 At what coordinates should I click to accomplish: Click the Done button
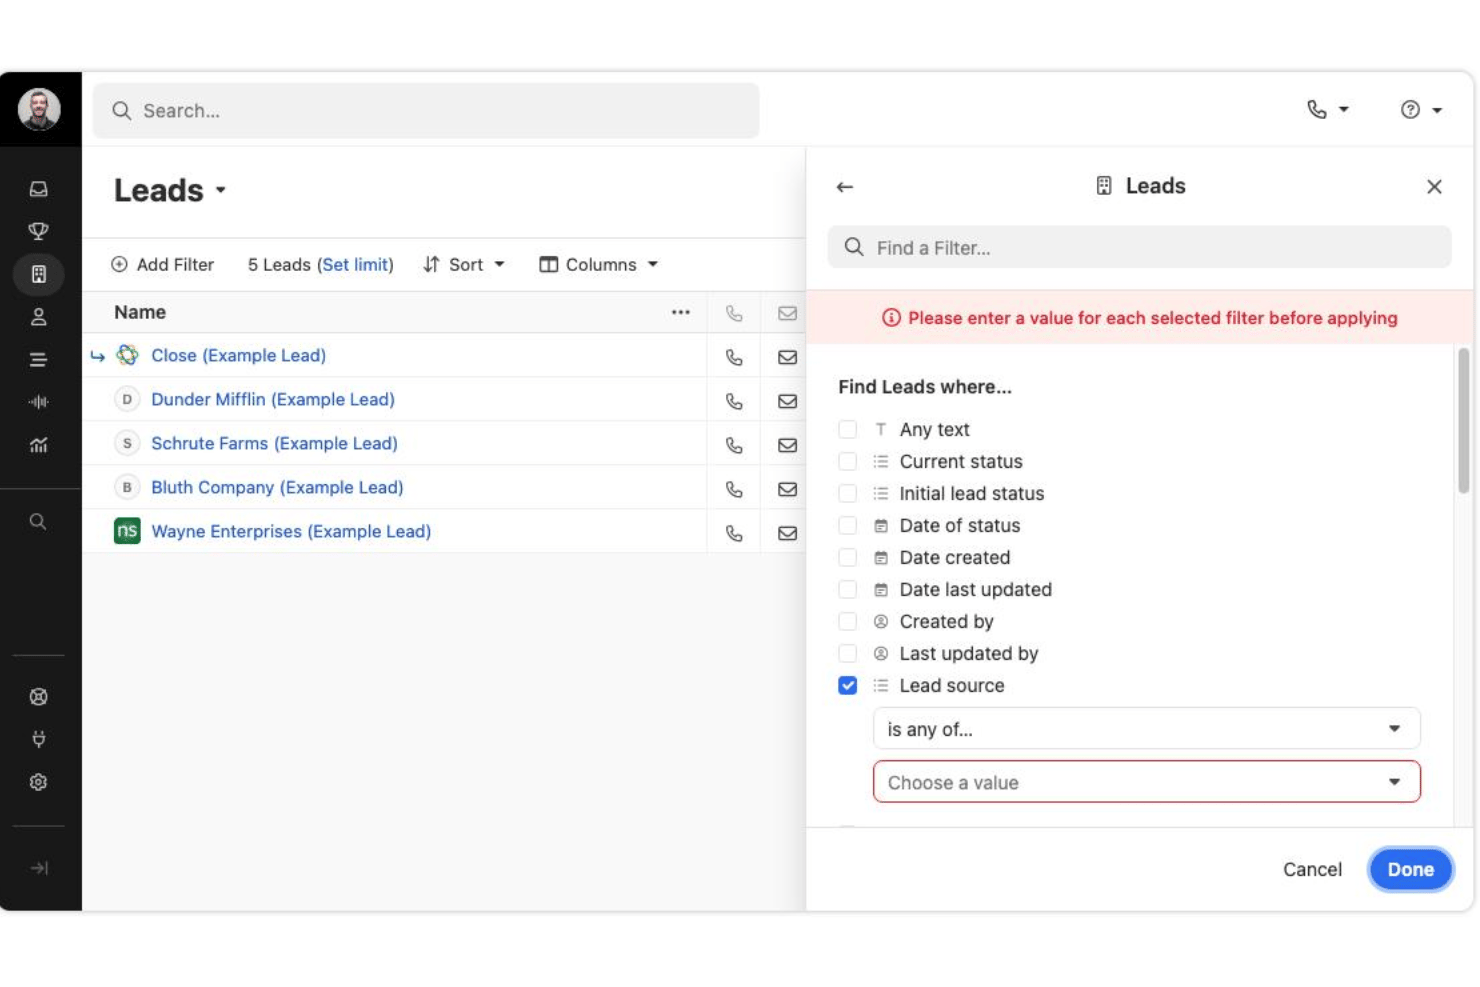(1410, 869)
